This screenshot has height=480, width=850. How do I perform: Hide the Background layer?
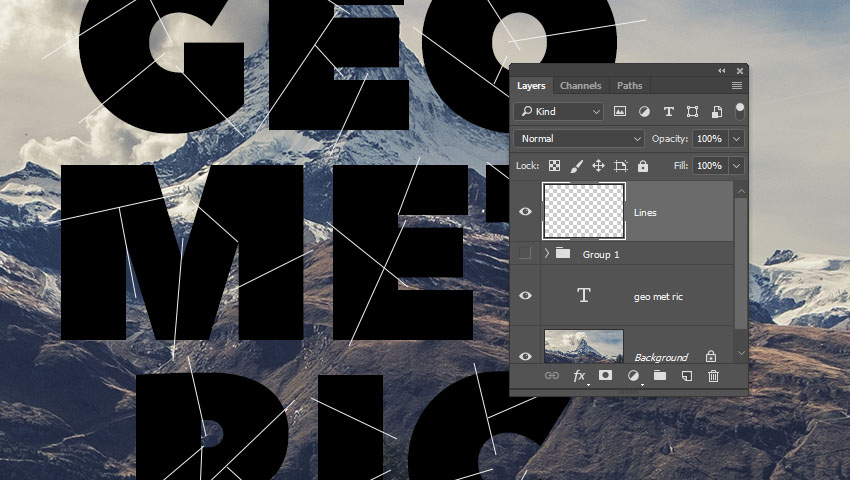point(525,356)
